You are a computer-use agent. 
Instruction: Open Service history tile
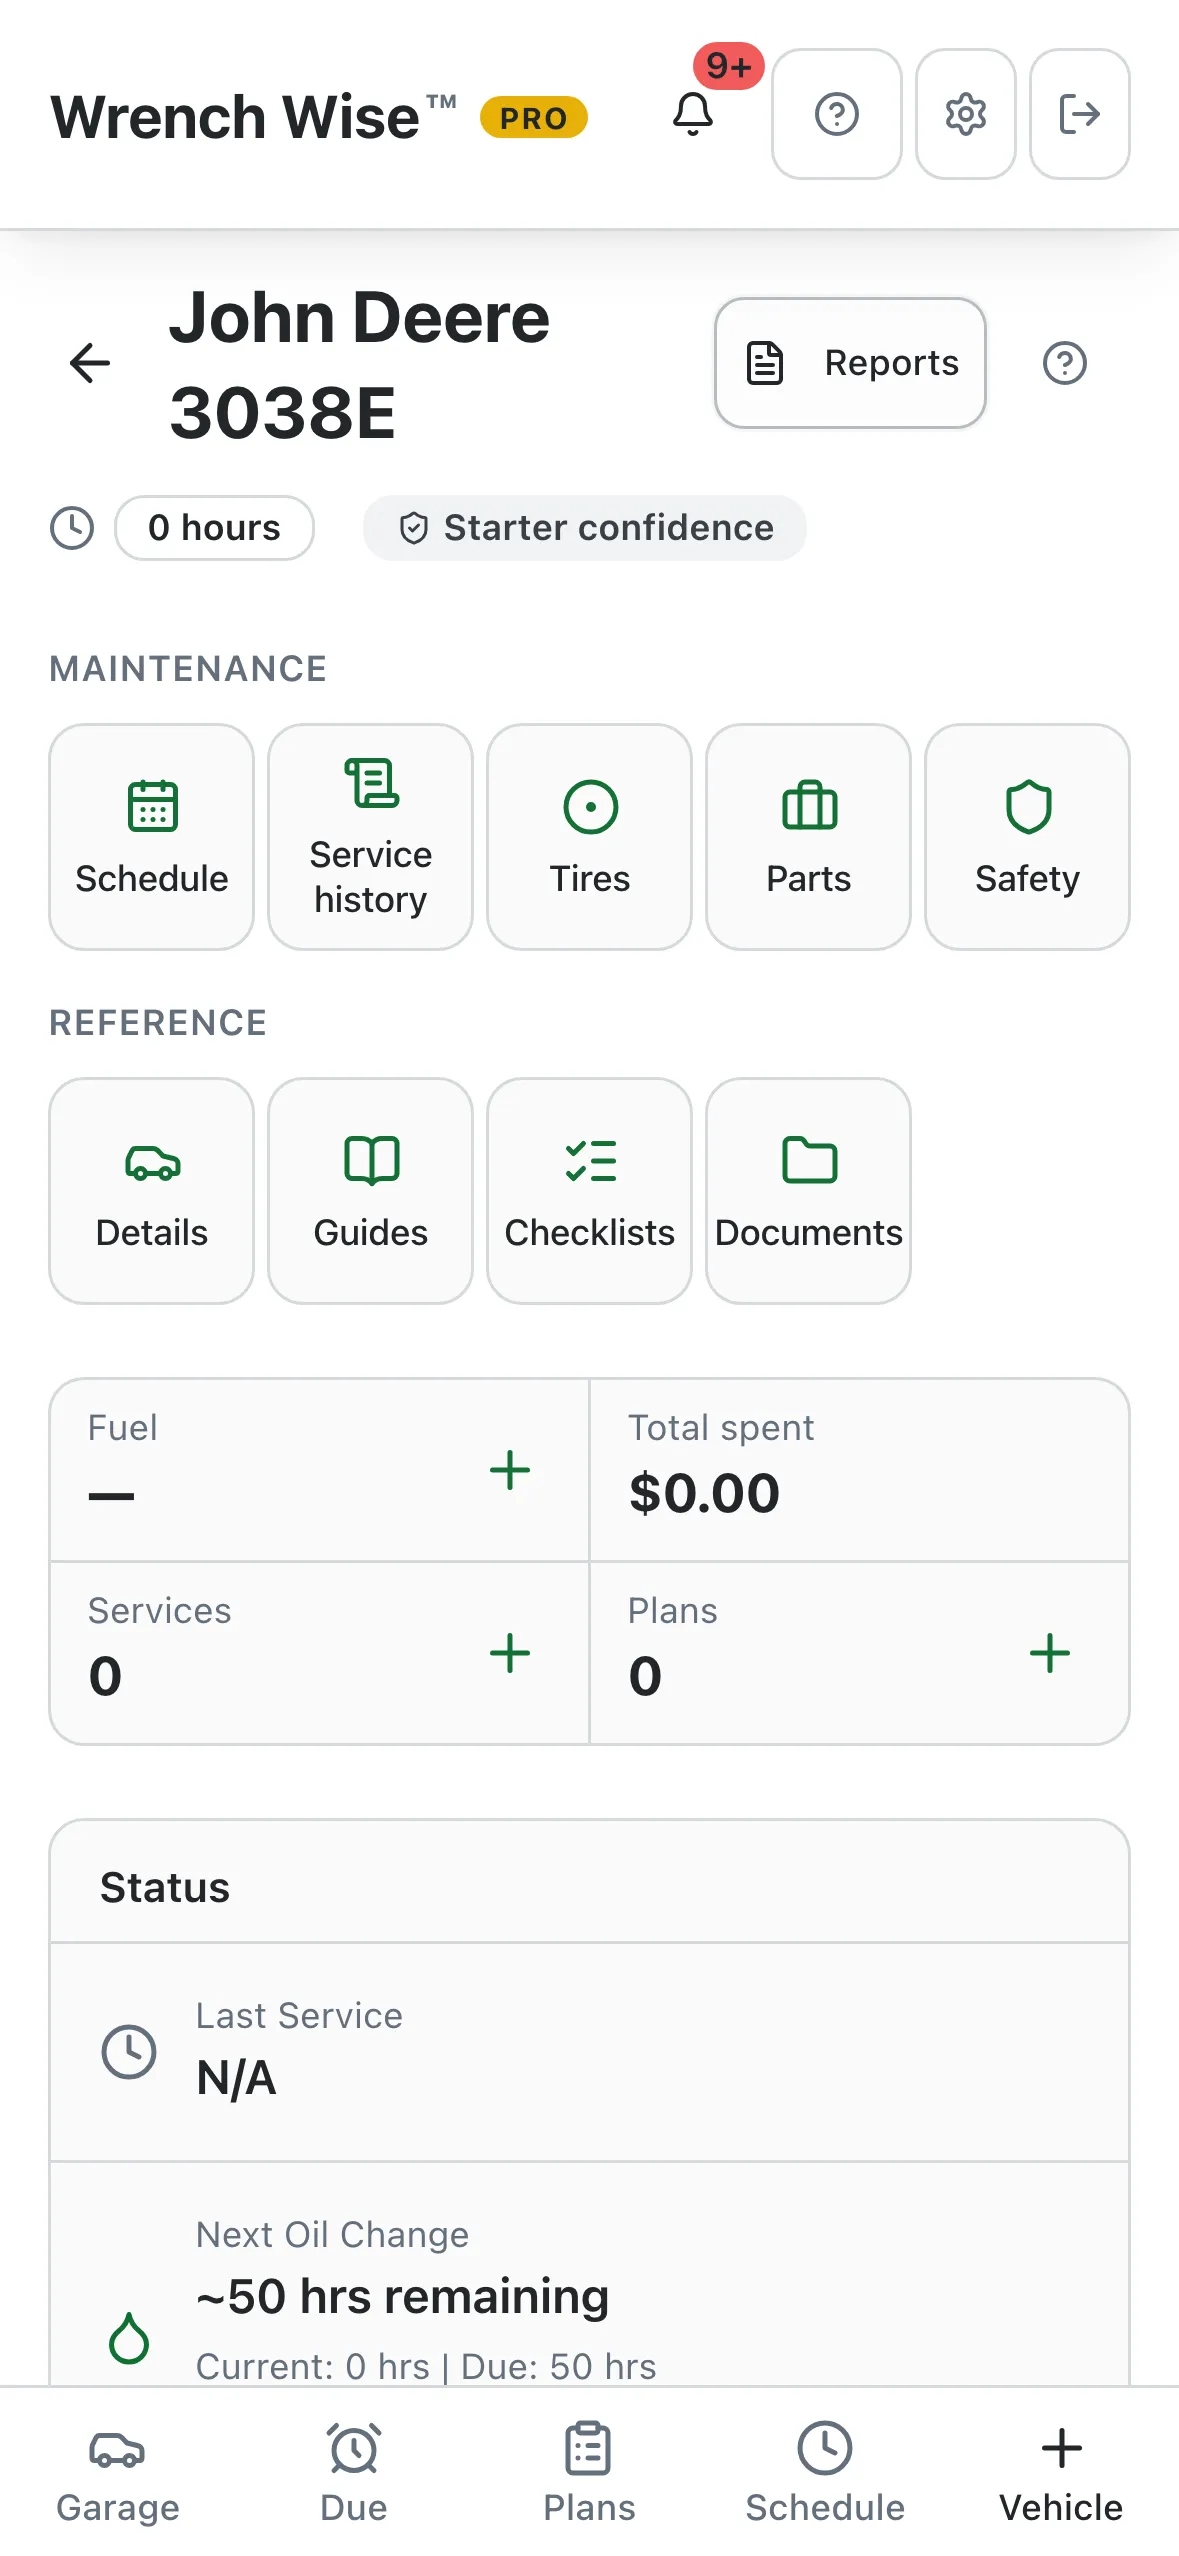[x=371, y=837]
